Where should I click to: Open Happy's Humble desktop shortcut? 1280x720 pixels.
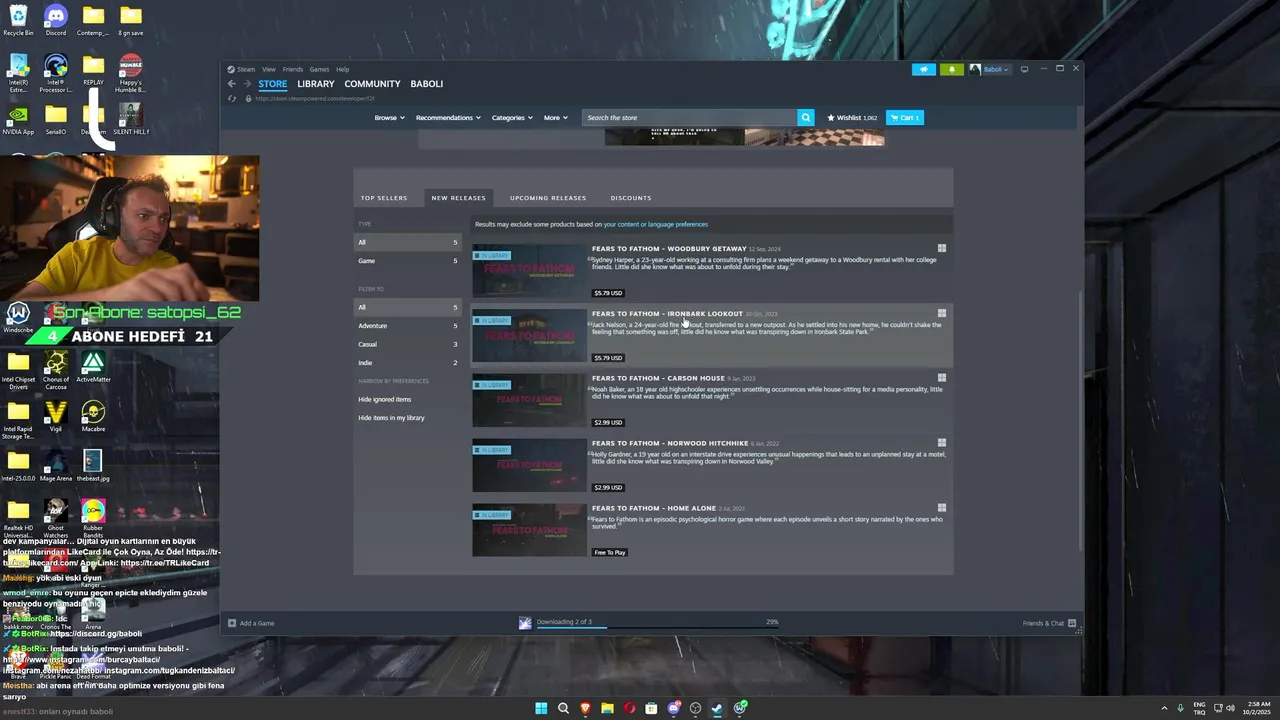pos(130,73)
